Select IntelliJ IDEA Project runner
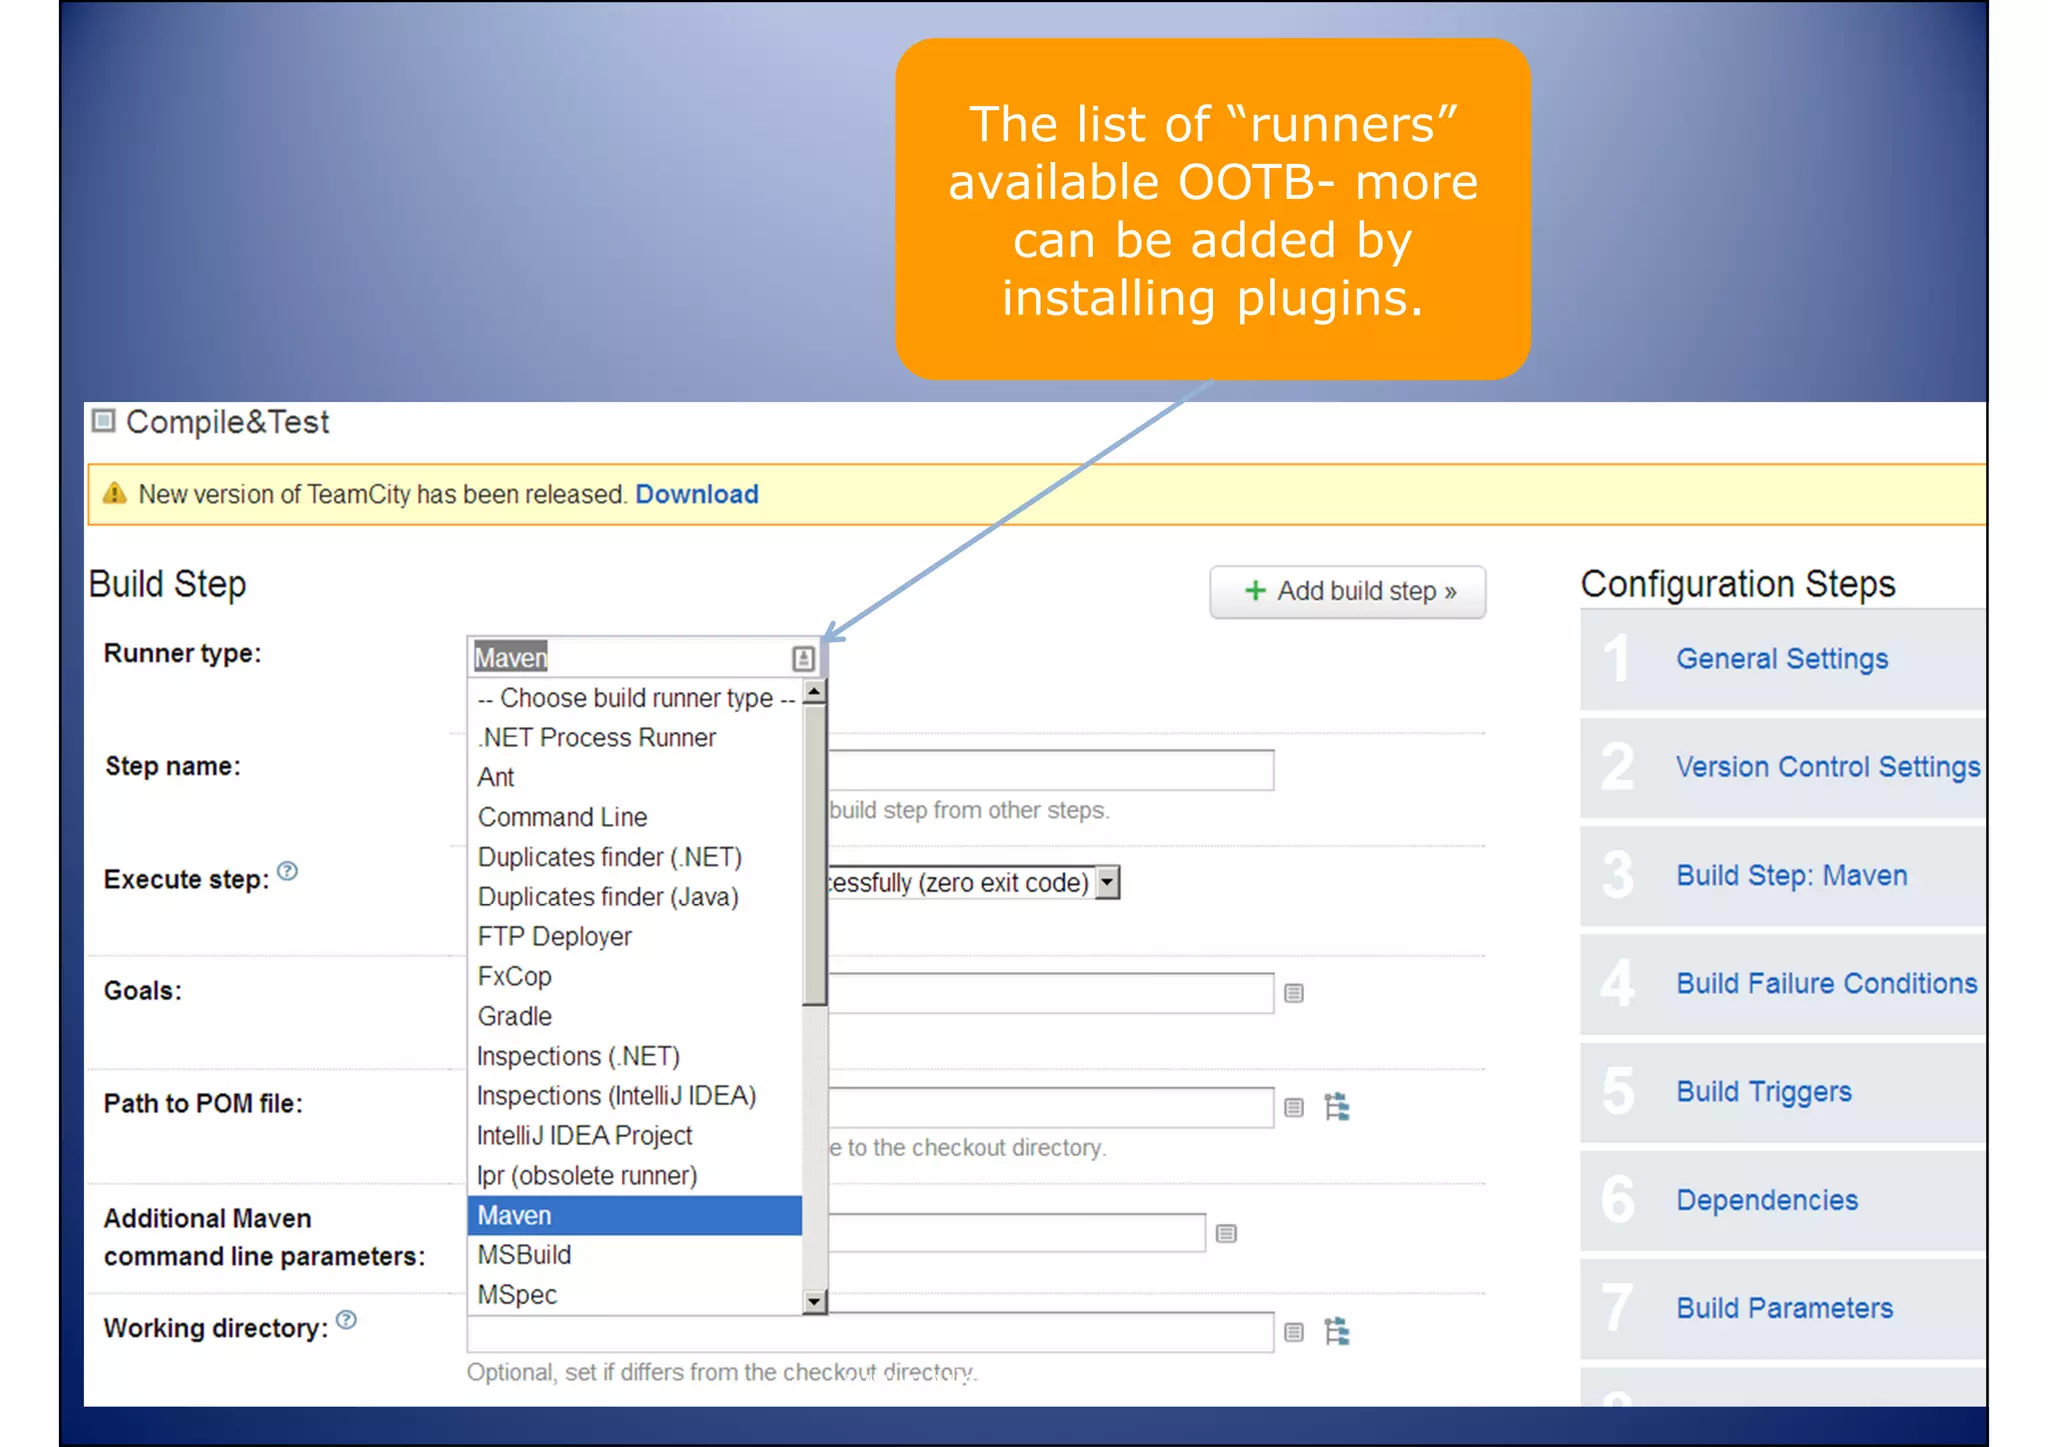The image size is (2048, 1447). tap(635, 1136)
